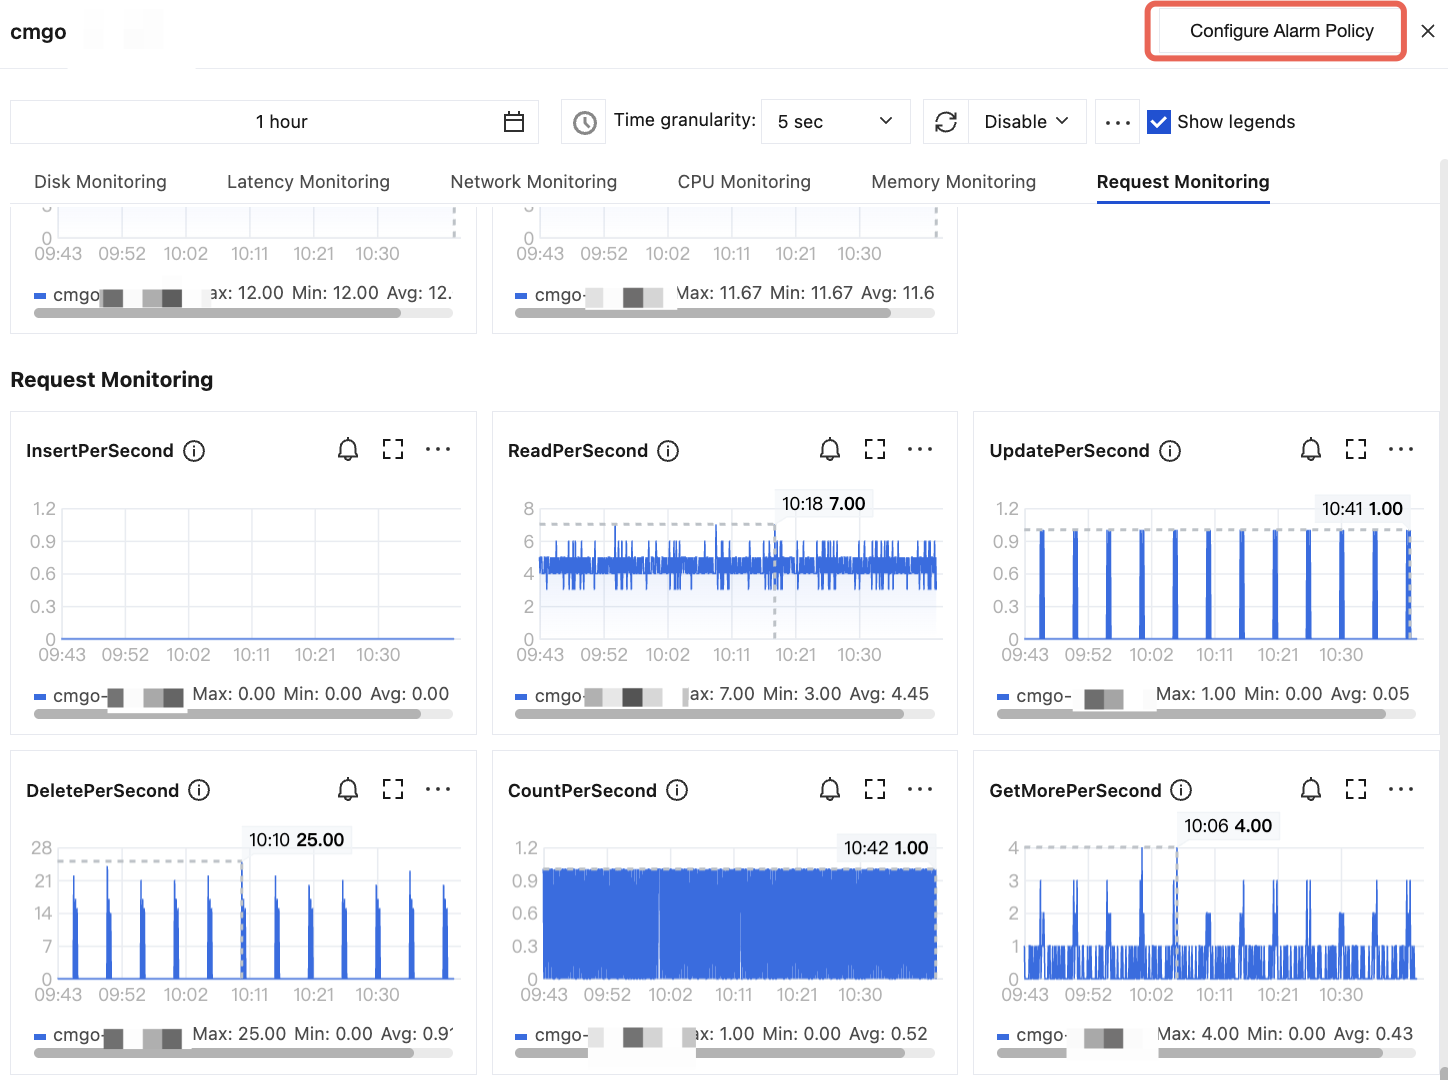Viewport: 1448px width, 1080px height.
Task: Open the Disable auto-refresh dropdown
Action: pyautogui.click(x=1027, y=122)
